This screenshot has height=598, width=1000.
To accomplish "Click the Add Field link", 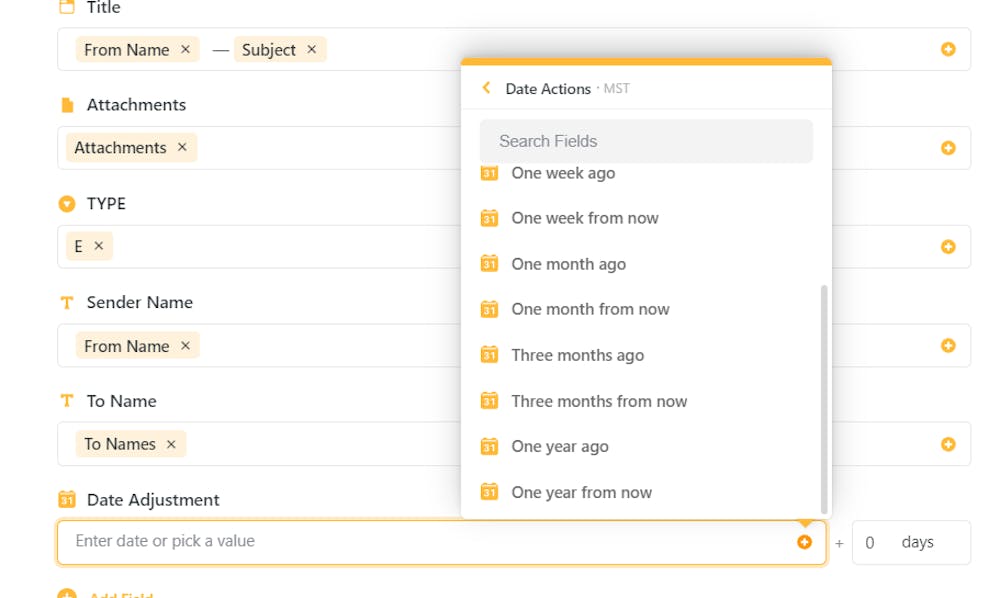I will point(117,593).
